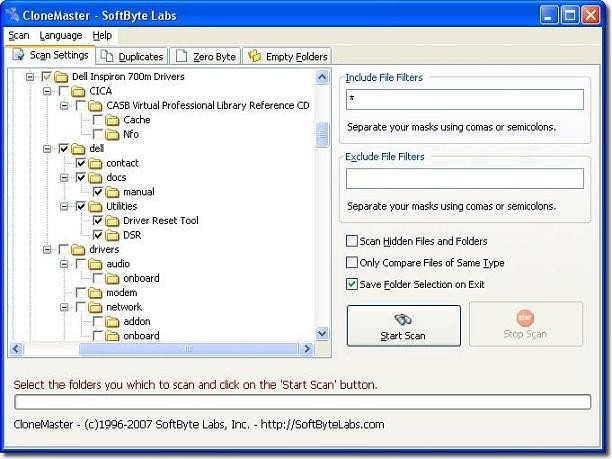Uncheck the manual folder checkbox

point(98,192)
